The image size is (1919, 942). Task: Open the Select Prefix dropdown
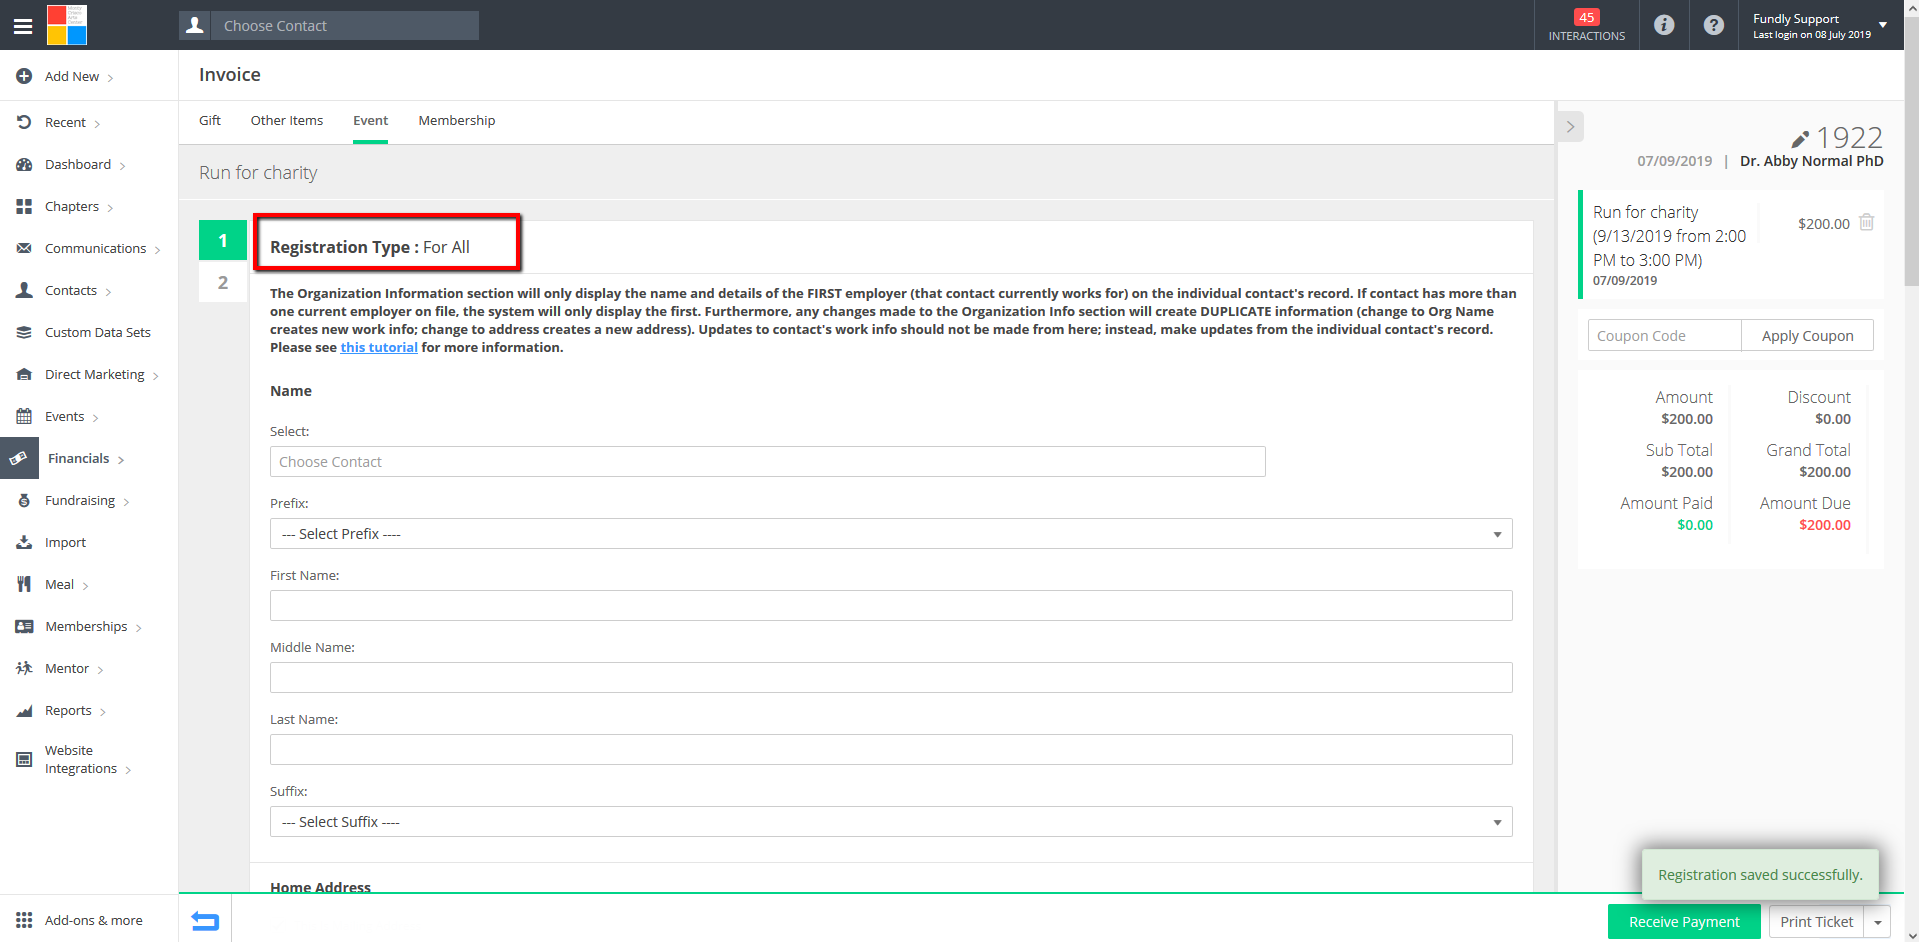pyautogui.click(x=890, y=534)
